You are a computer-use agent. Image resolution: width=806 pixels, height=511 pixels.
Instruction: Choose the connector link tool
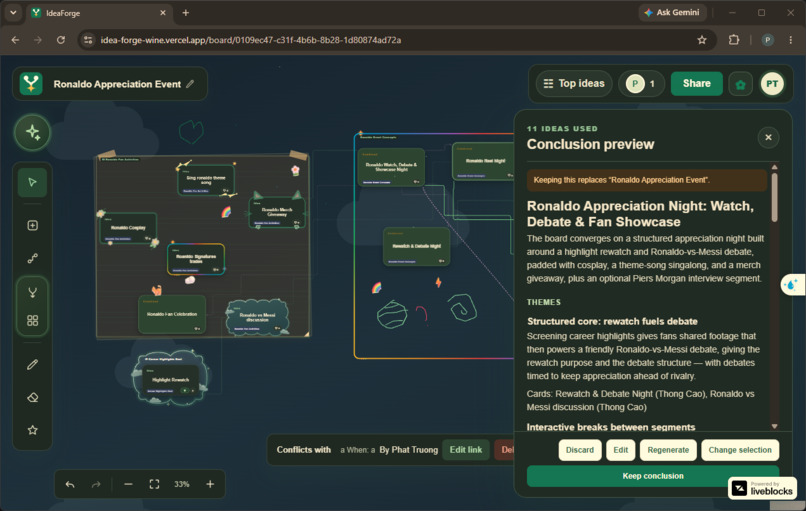tap(32, 259)
